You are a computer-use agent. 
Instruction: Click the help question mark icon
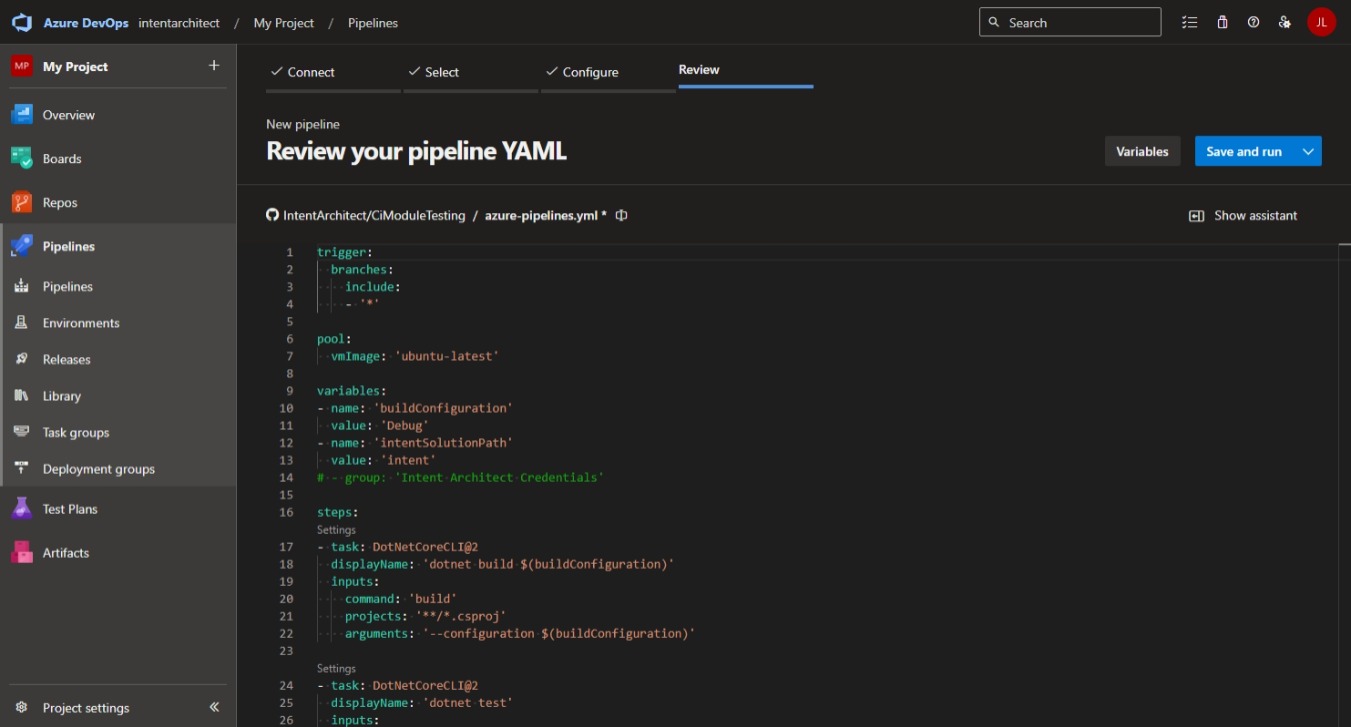[x=1253, y=22]
